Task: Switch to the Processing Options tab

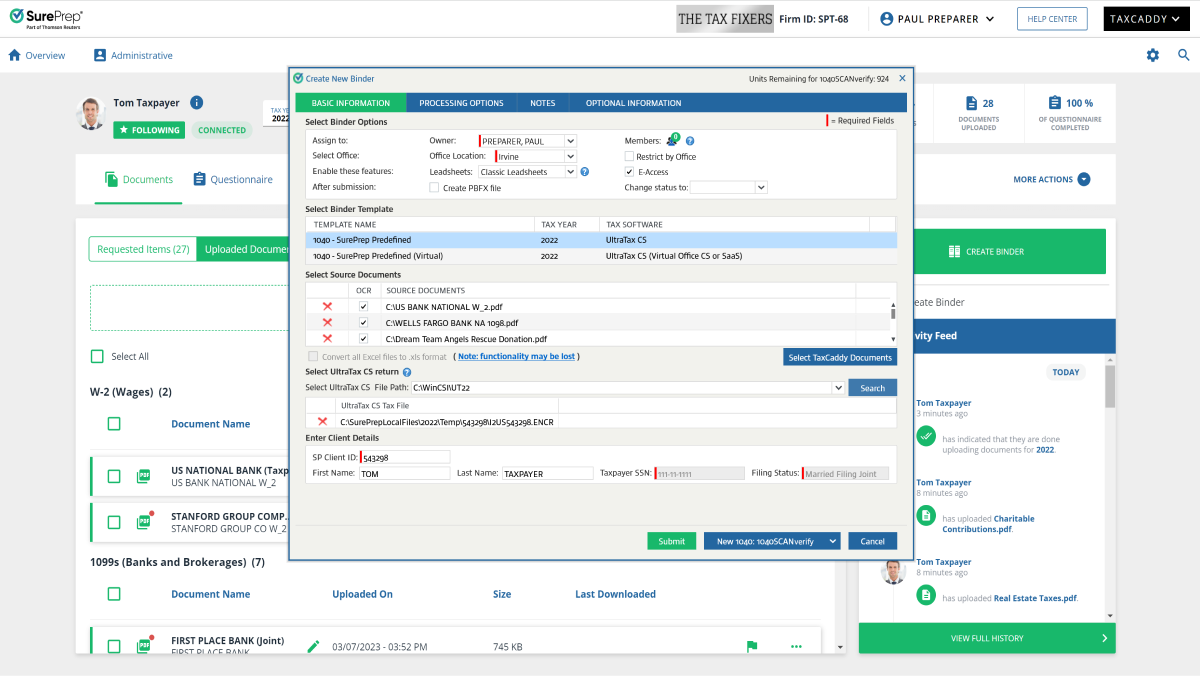Action: click(461, 103)
